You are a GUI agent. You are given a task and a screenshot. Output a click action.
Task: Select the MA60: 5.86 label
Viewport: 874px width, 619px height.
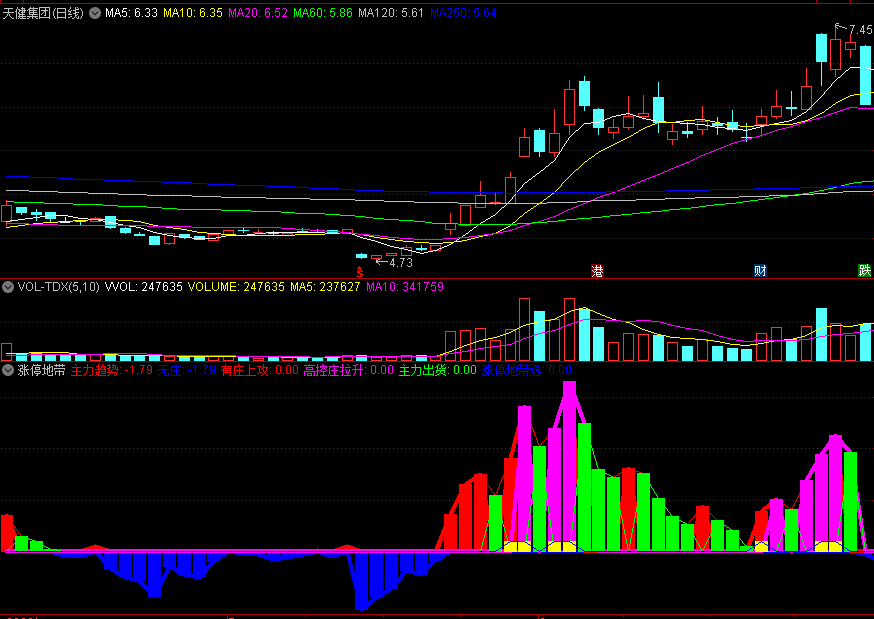[x=323, y=13]
